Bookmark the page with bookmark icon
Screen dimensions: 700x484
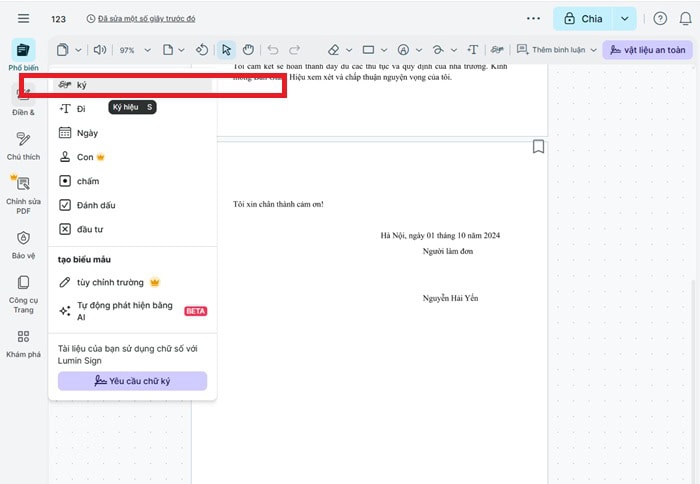(x=539, y=147)
